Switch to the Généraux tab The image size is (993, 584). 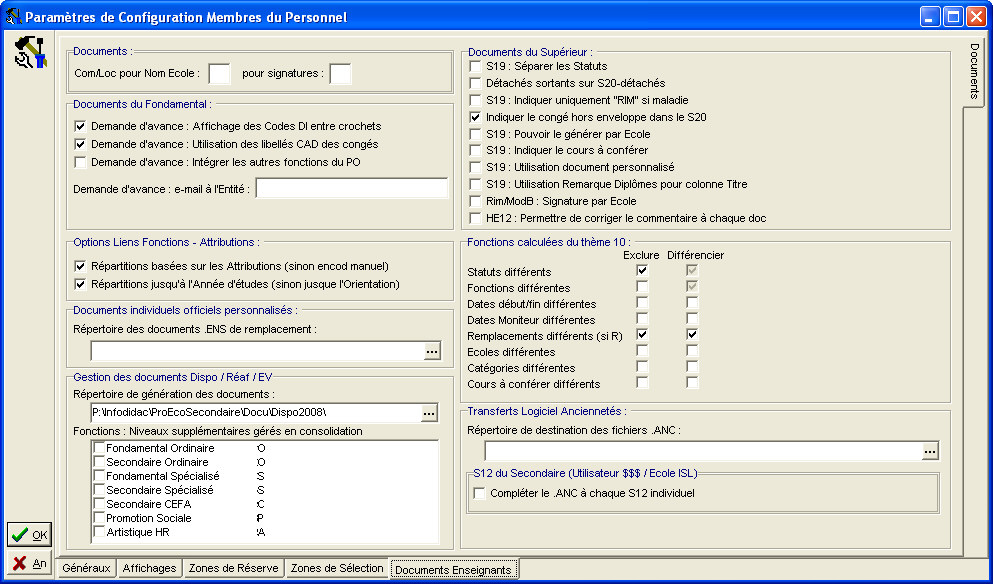point(86,568)
